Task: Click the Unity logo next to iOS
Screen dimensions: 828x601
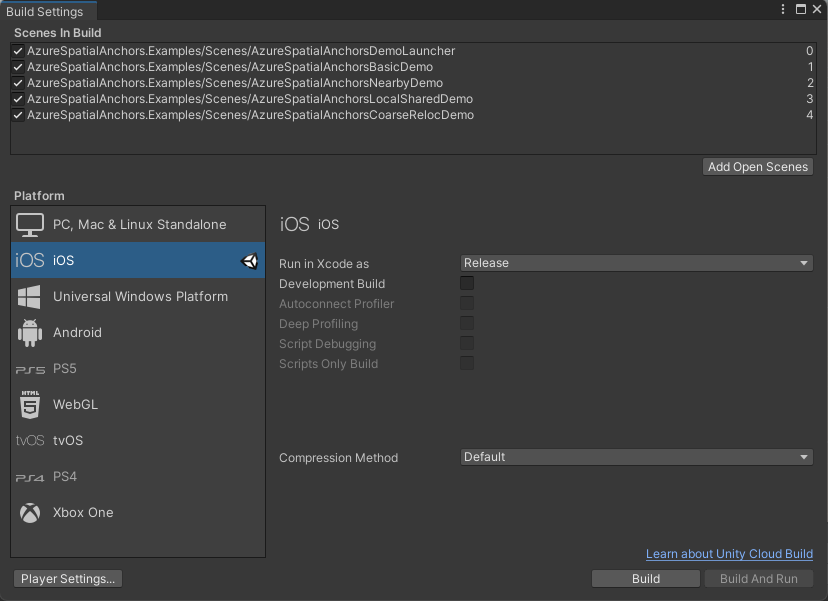Action: pos(248,260)
